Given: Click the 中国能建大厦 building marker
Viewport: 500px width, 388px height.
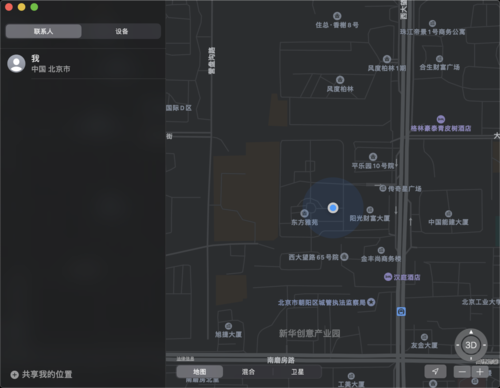Looking at the screenshot, I should click(448, 214).
